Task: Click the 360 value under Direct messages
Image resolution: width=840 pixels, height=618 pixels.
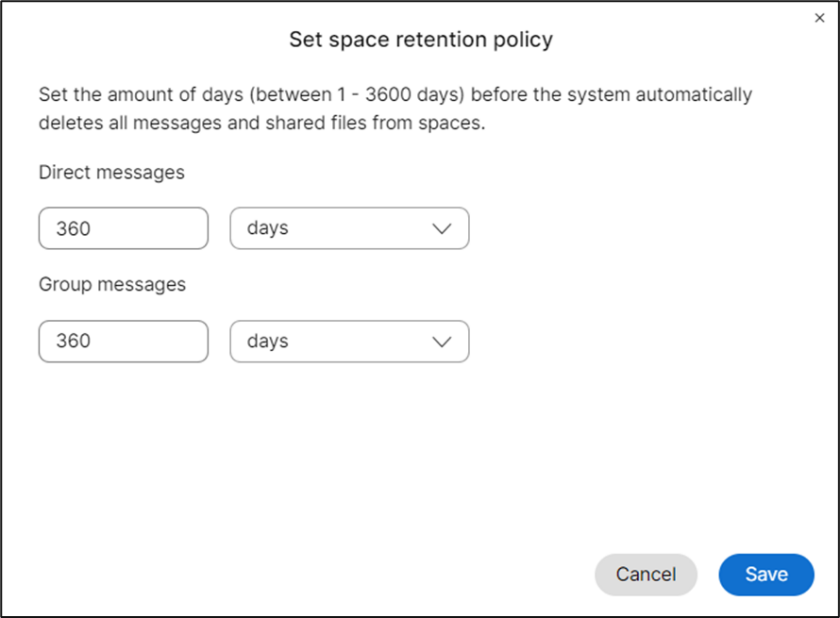Action: click(73, 228)
